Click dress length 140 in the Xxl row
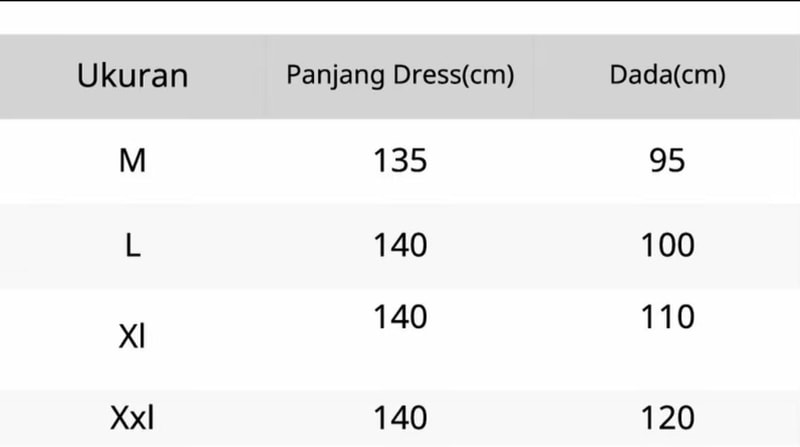This screenshot has height=447, width=800. tap(400, 417)
